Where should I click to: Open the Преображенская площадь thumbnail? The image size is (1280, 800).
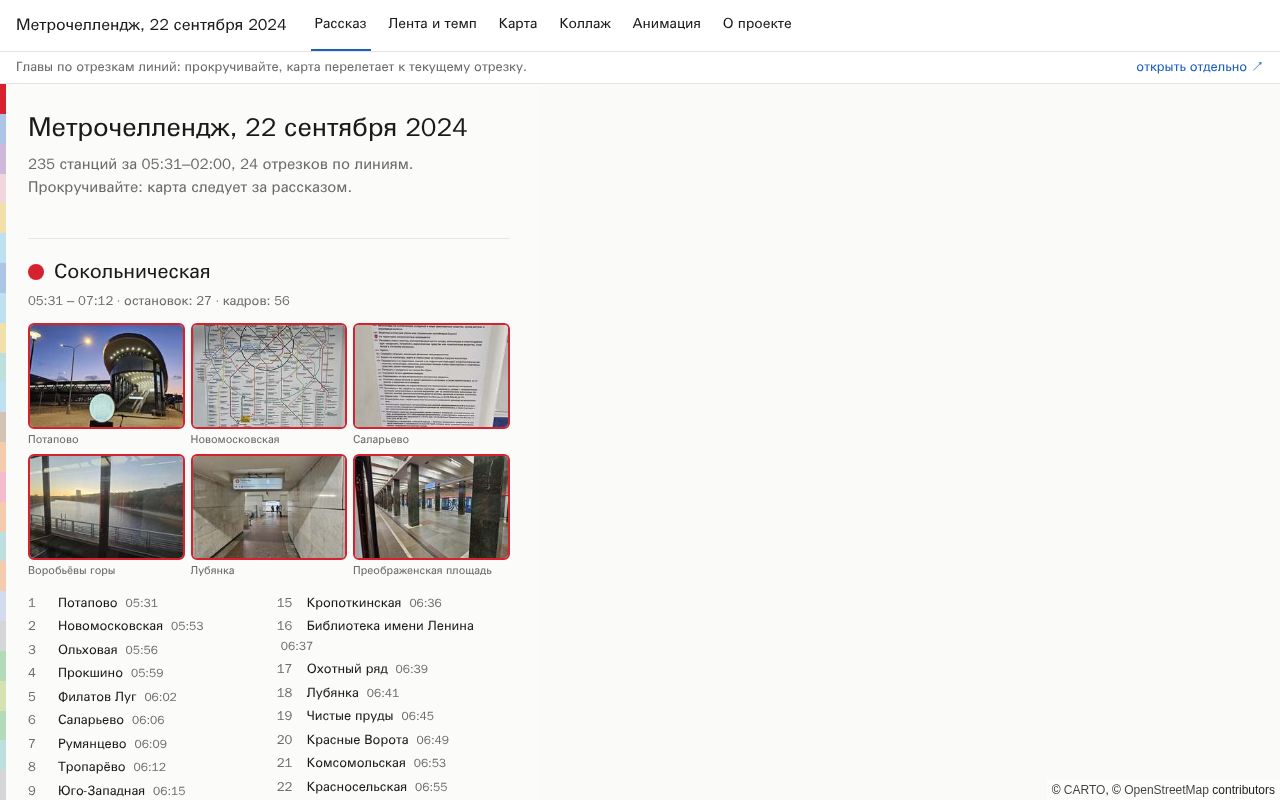[x=431, y=507]
